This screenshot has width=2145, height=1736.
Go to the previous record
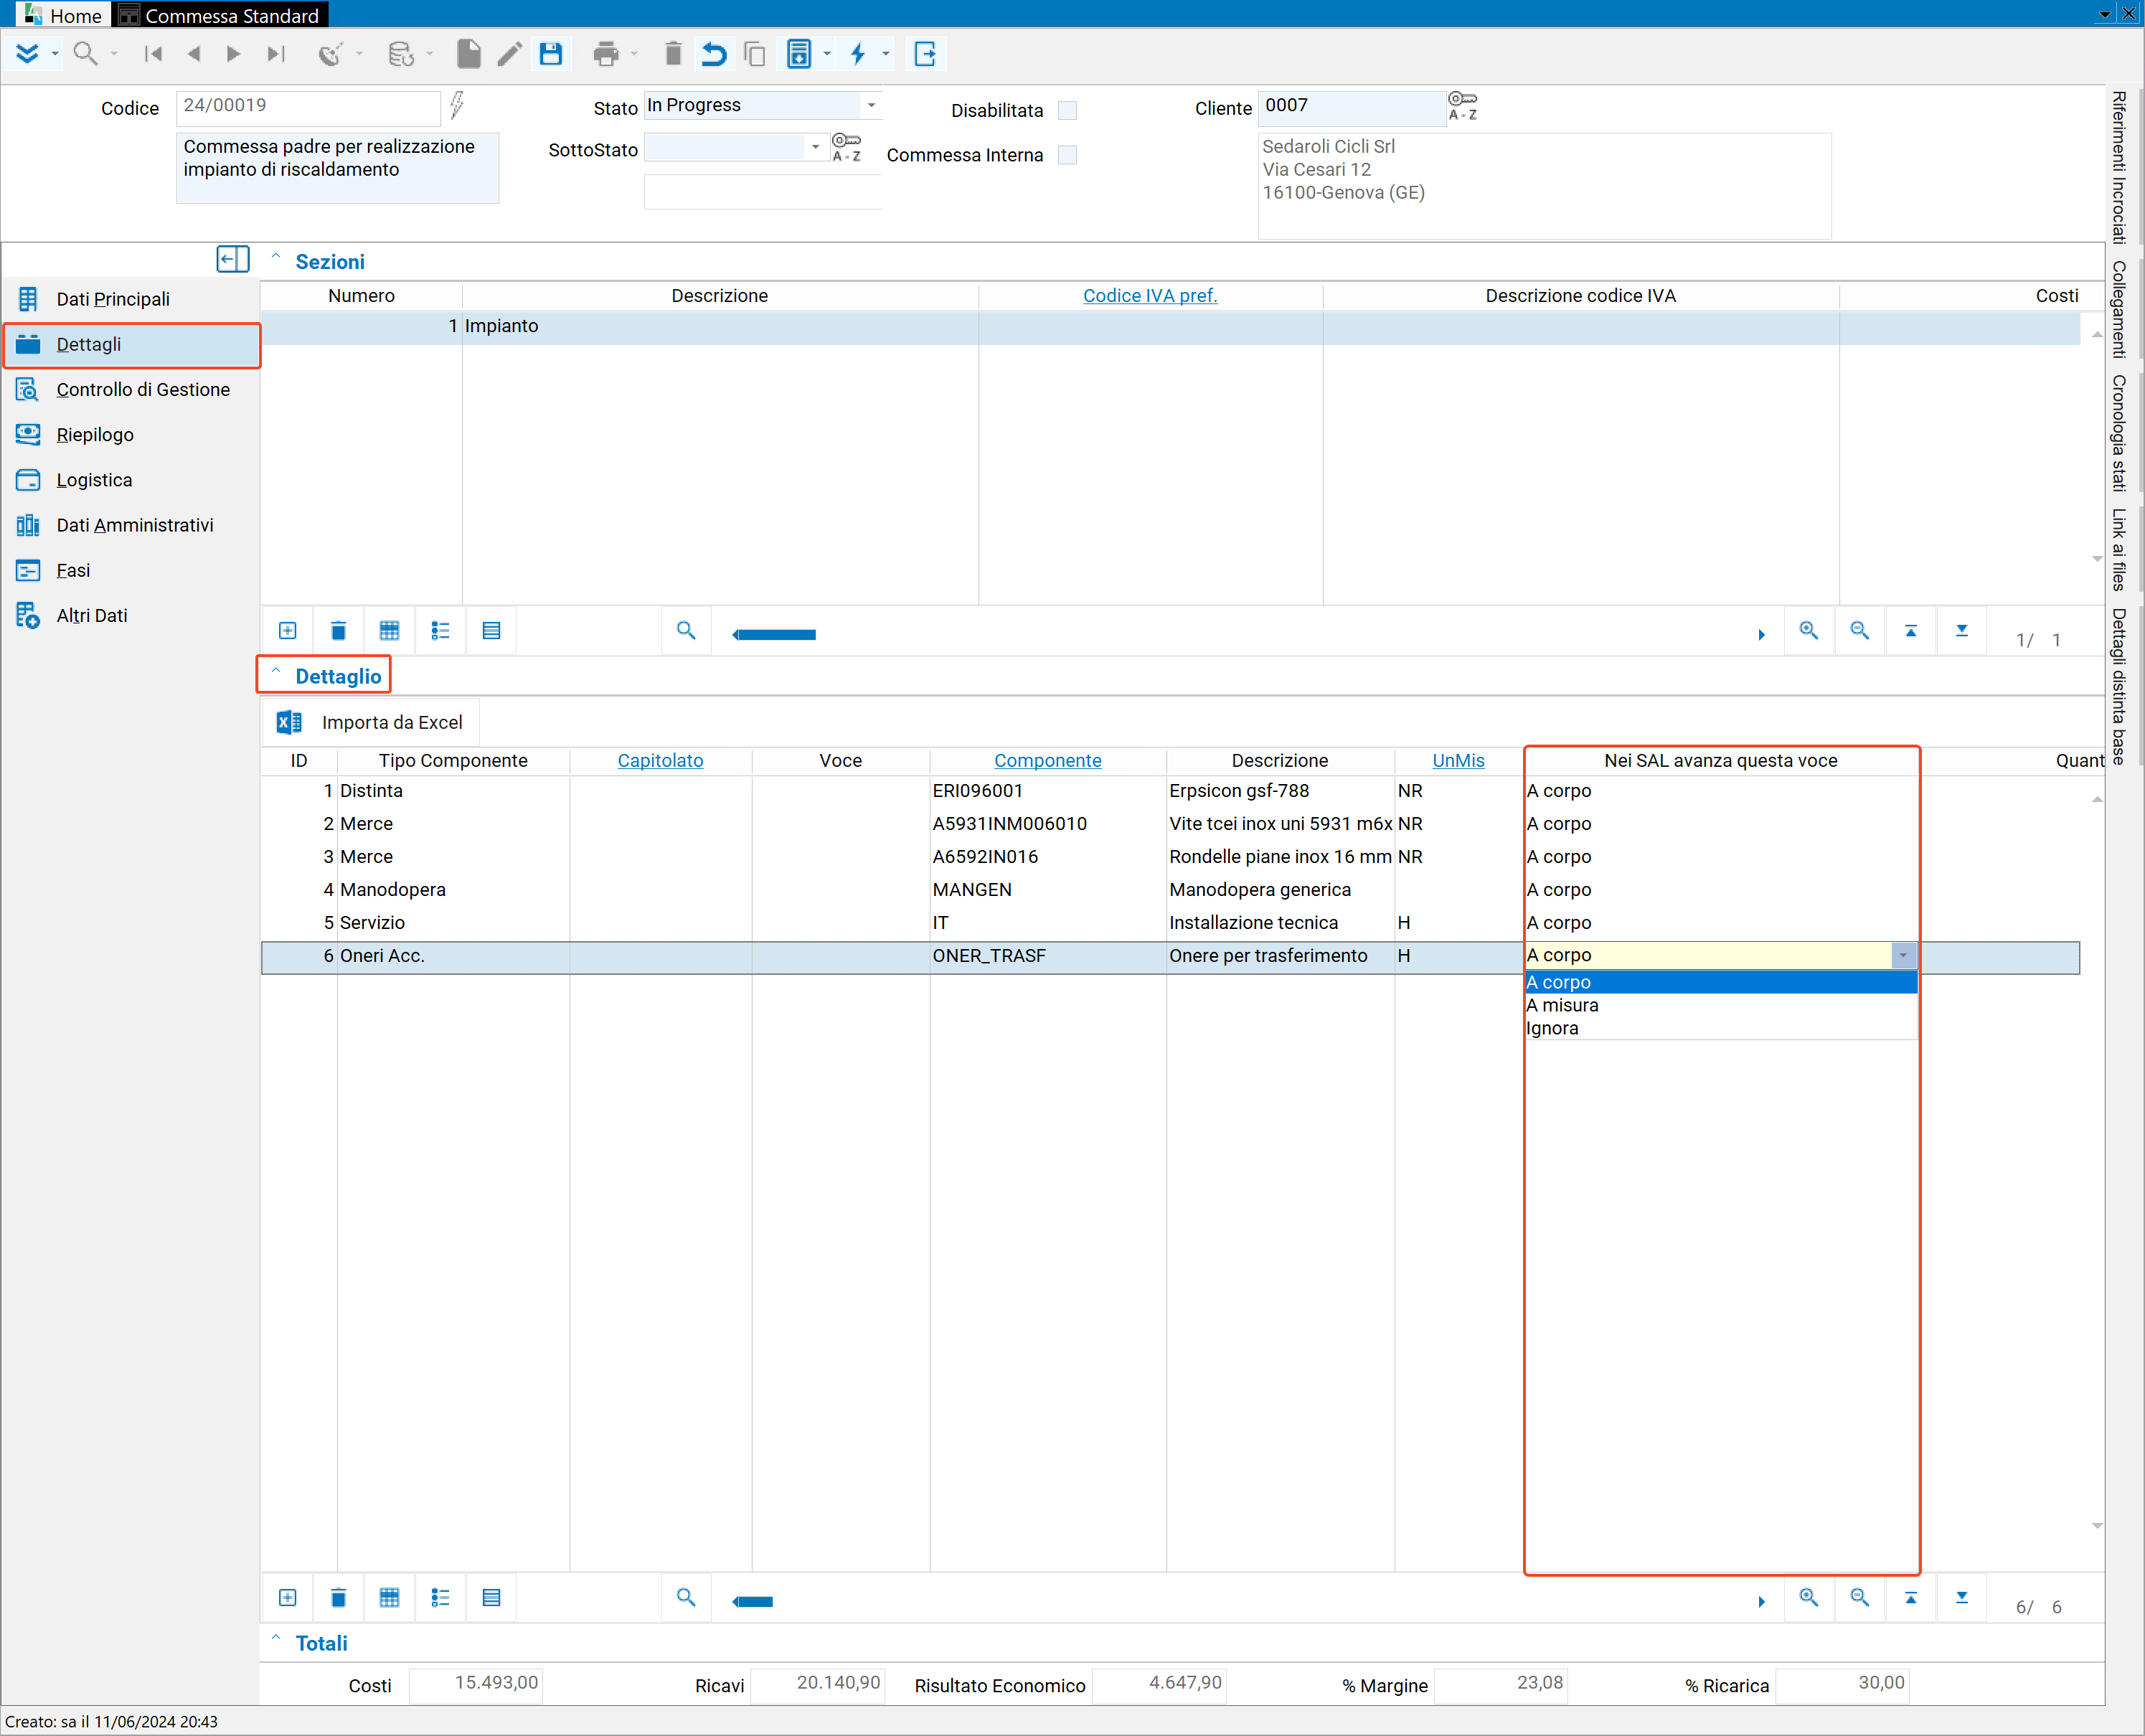pos(194,54)
